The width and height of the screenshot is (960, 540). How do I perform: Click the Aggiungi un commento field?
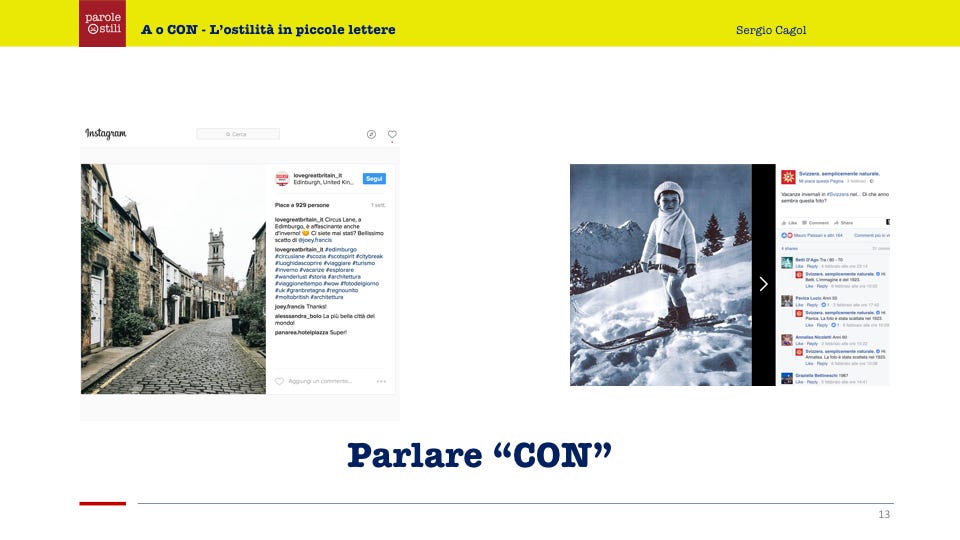pos(320,381)
